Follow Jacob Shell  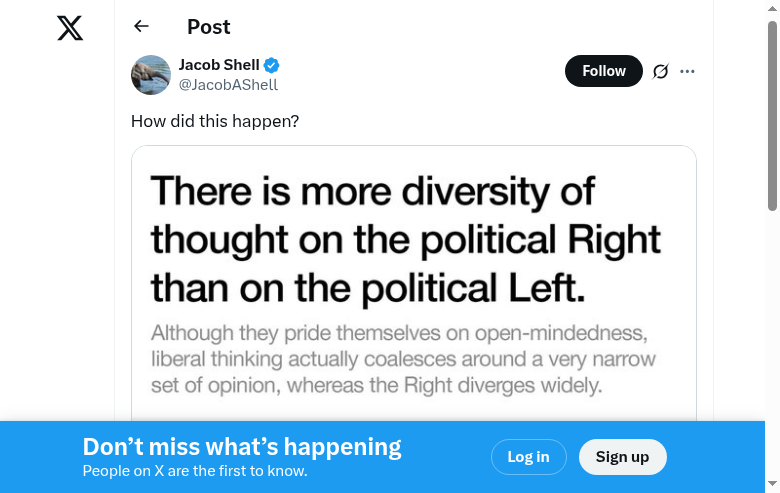[x=603, y=71]
